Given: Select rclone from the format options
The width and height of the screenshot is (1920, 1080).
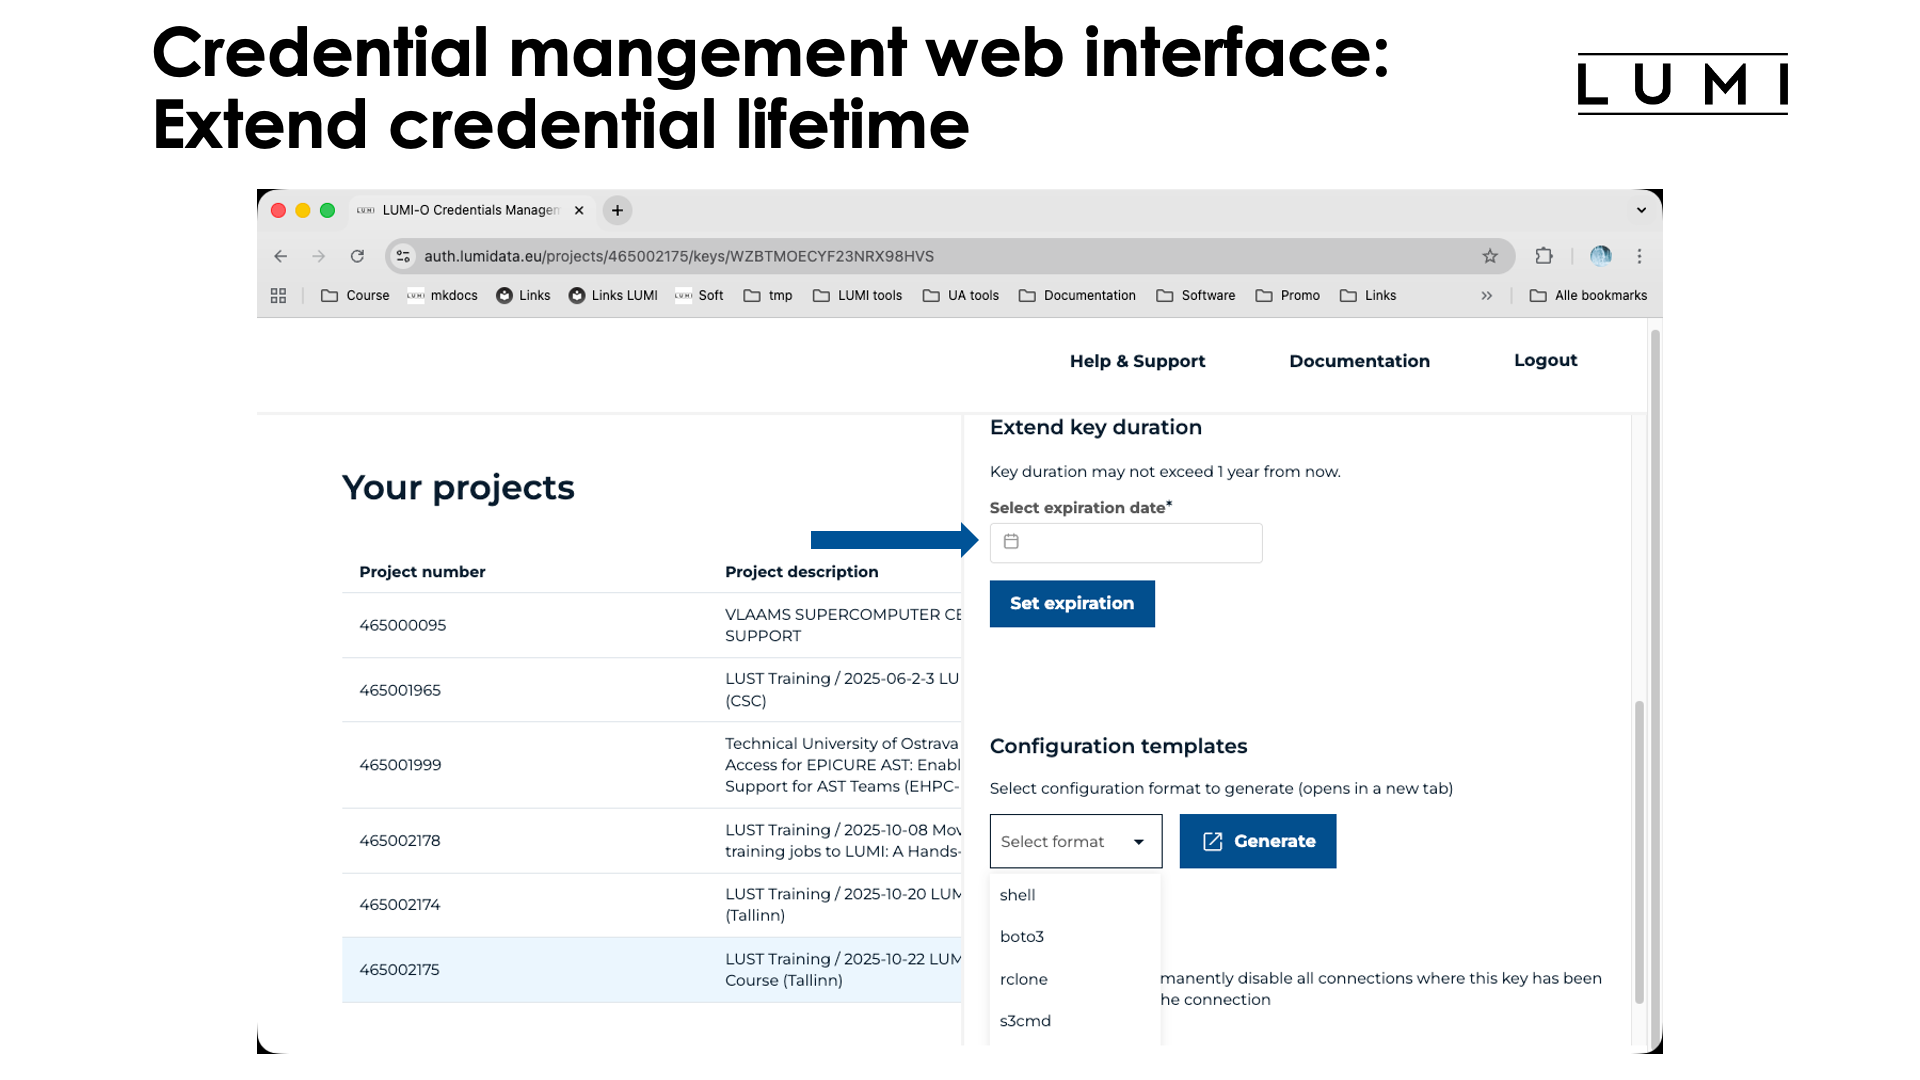Looking at the screenshot, I should point(1023,978).
